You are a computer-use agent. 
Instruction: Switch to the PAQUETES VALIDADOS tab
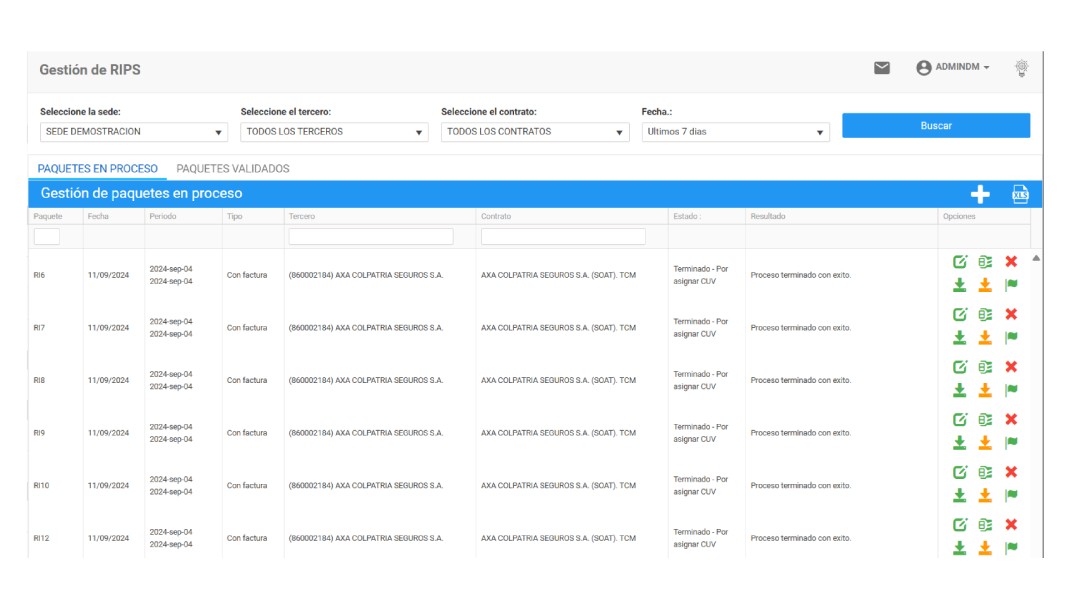click(233, 169)
